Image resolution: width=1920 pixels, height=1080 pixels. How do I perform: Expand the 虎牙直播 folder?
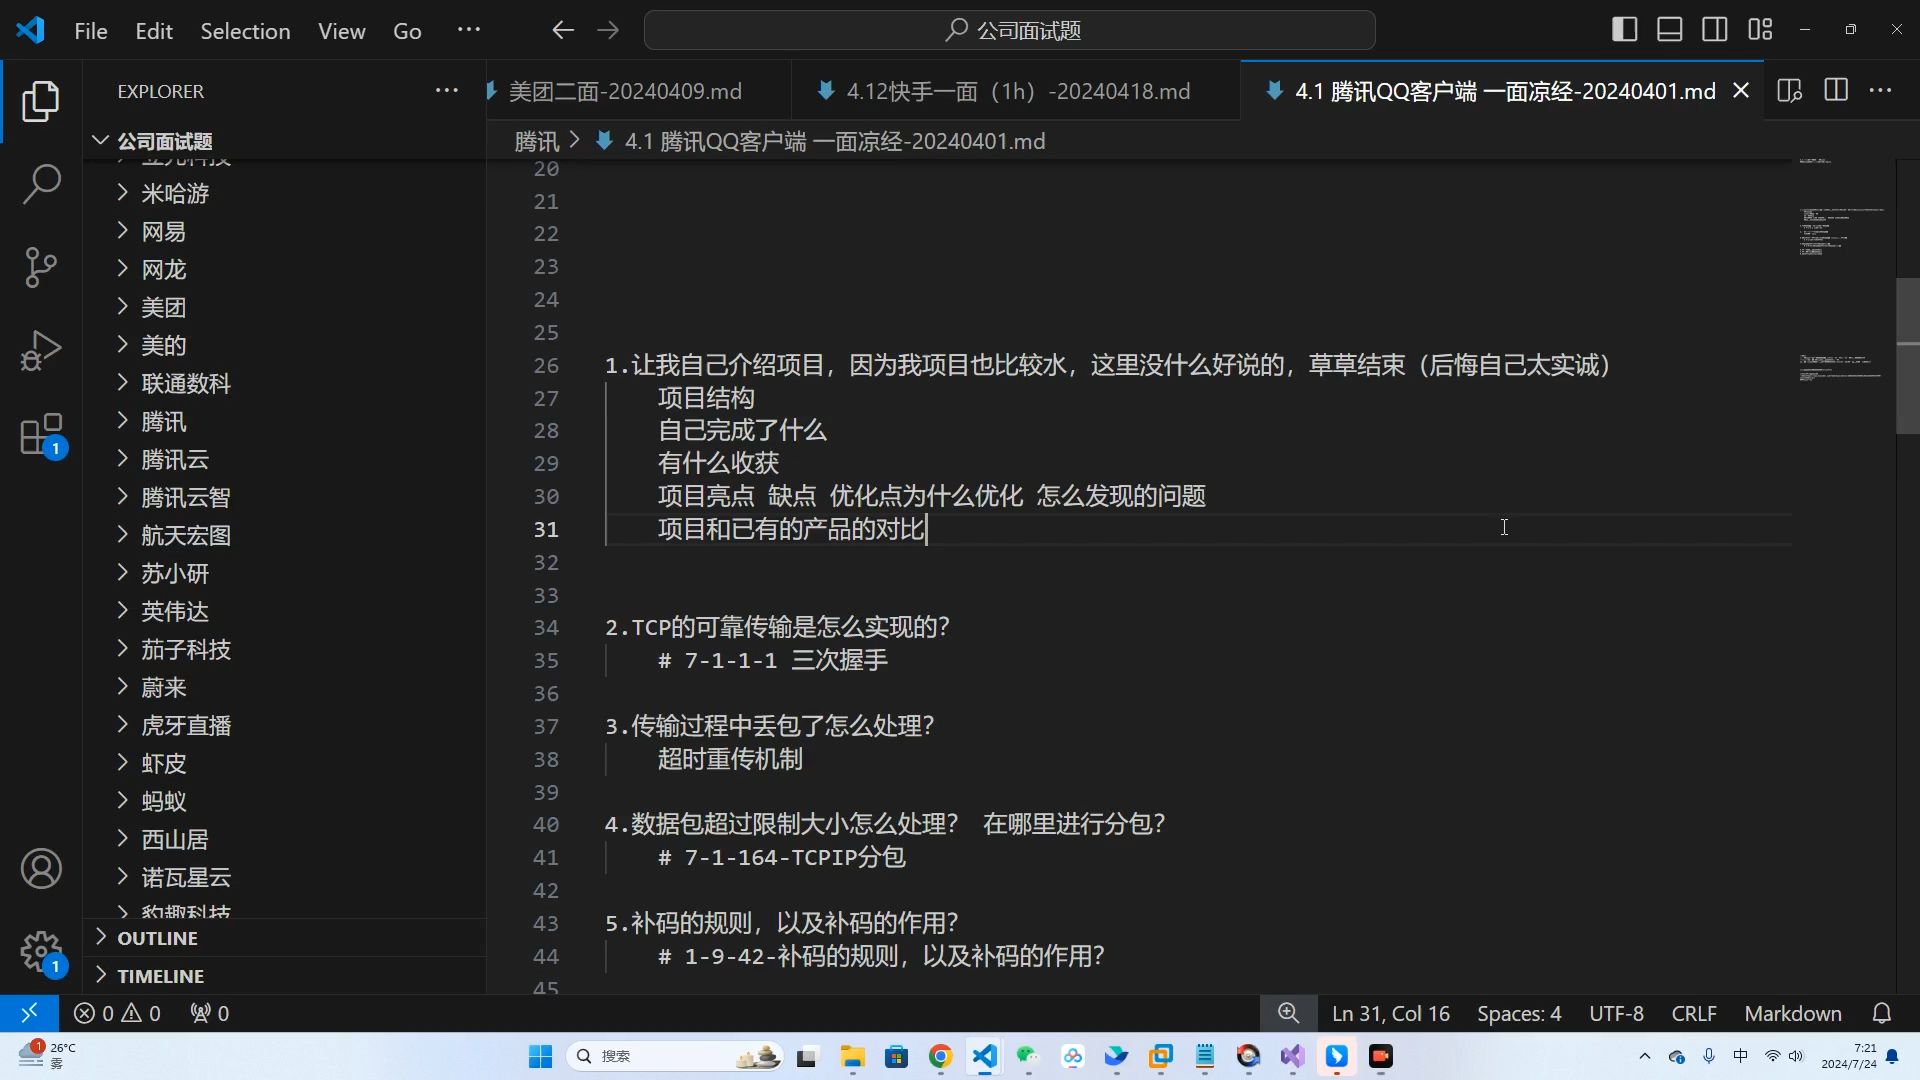click(x=285, y=725)
